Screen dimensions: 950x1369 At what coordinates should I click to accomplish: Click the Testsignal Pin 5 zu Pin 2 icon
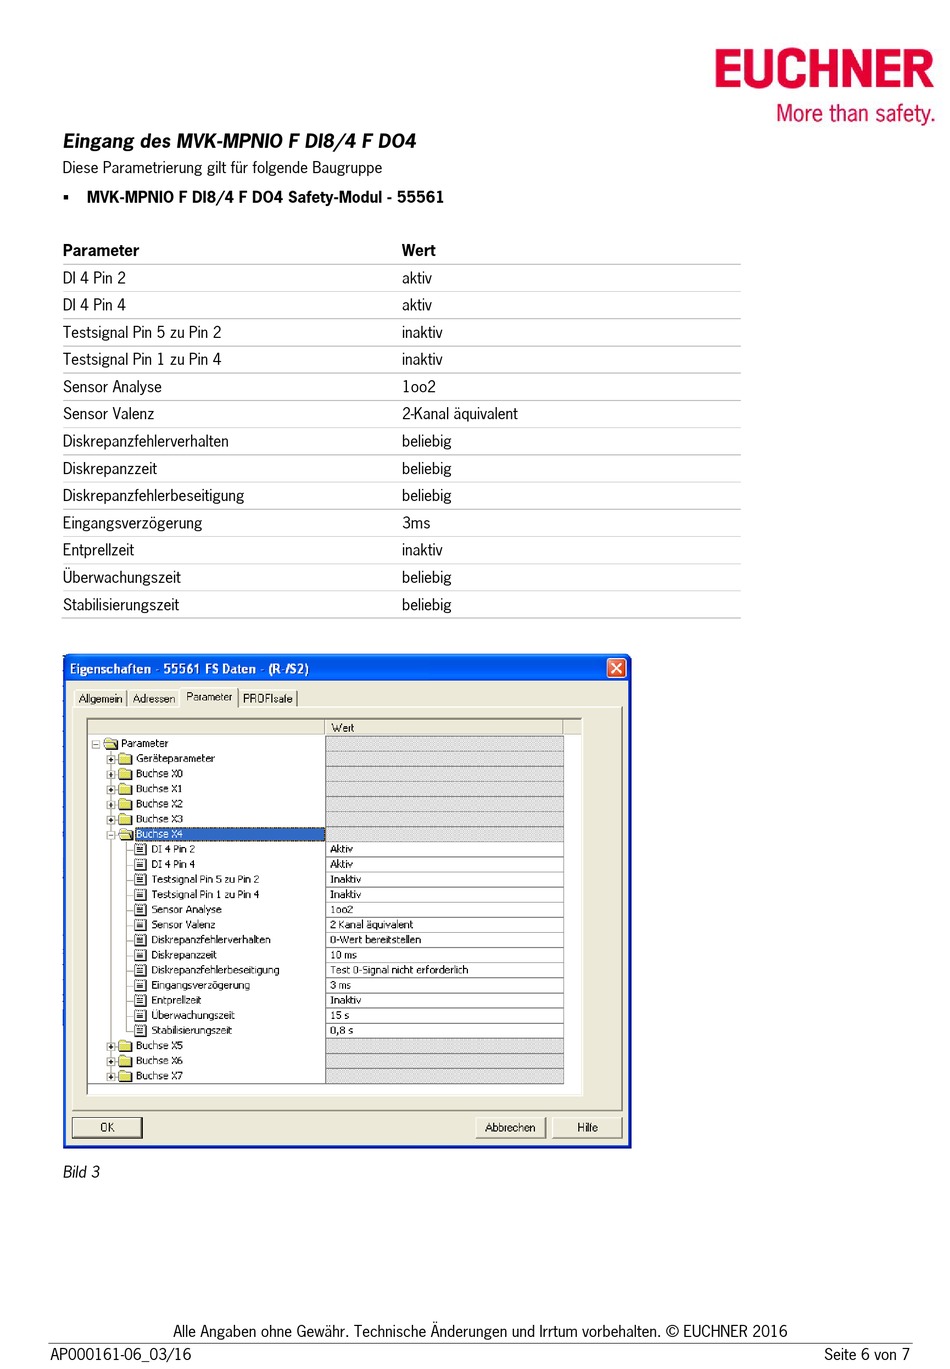141,879
